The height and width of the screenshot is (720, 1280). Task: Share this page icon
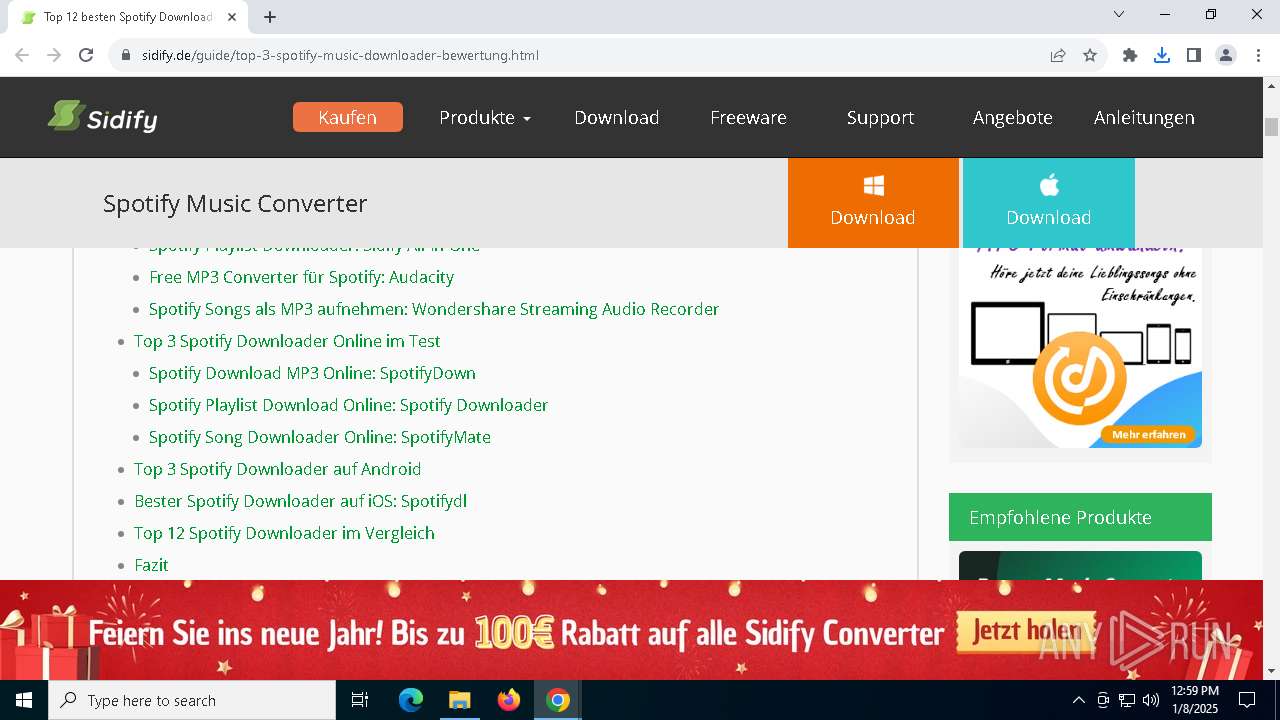point(1058,55)
